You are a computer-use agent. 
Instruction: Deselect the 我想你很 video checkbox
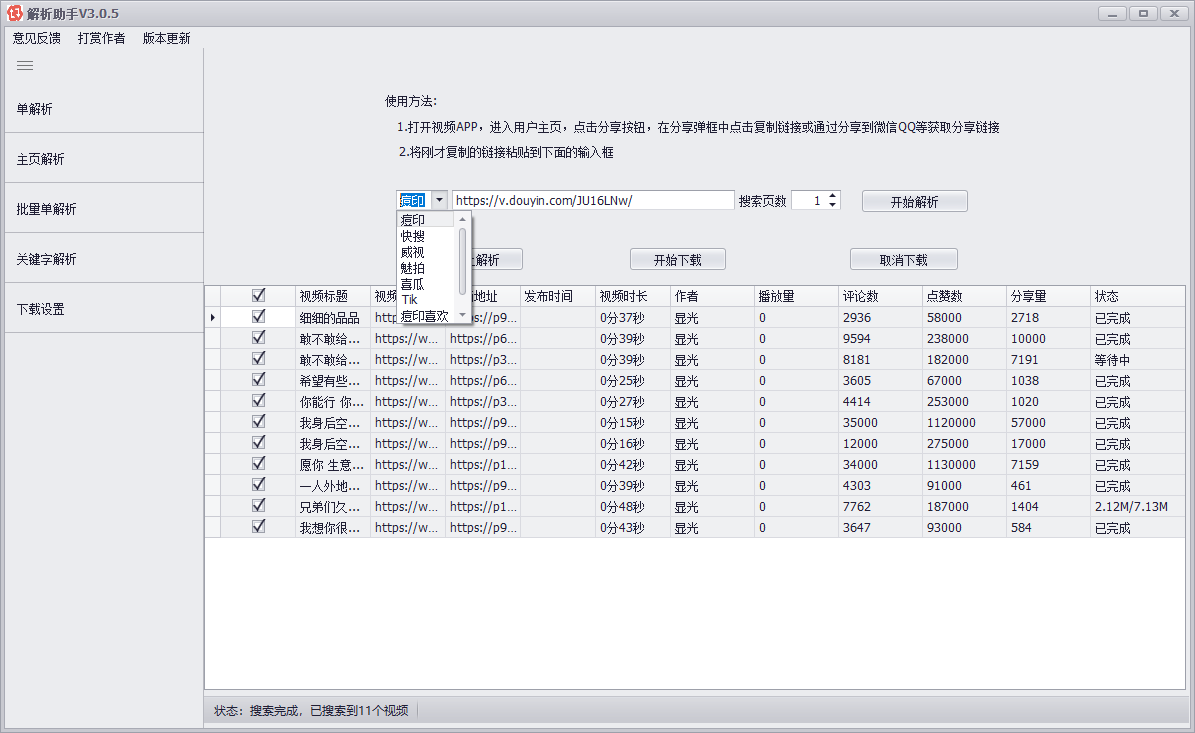[257, 527]
